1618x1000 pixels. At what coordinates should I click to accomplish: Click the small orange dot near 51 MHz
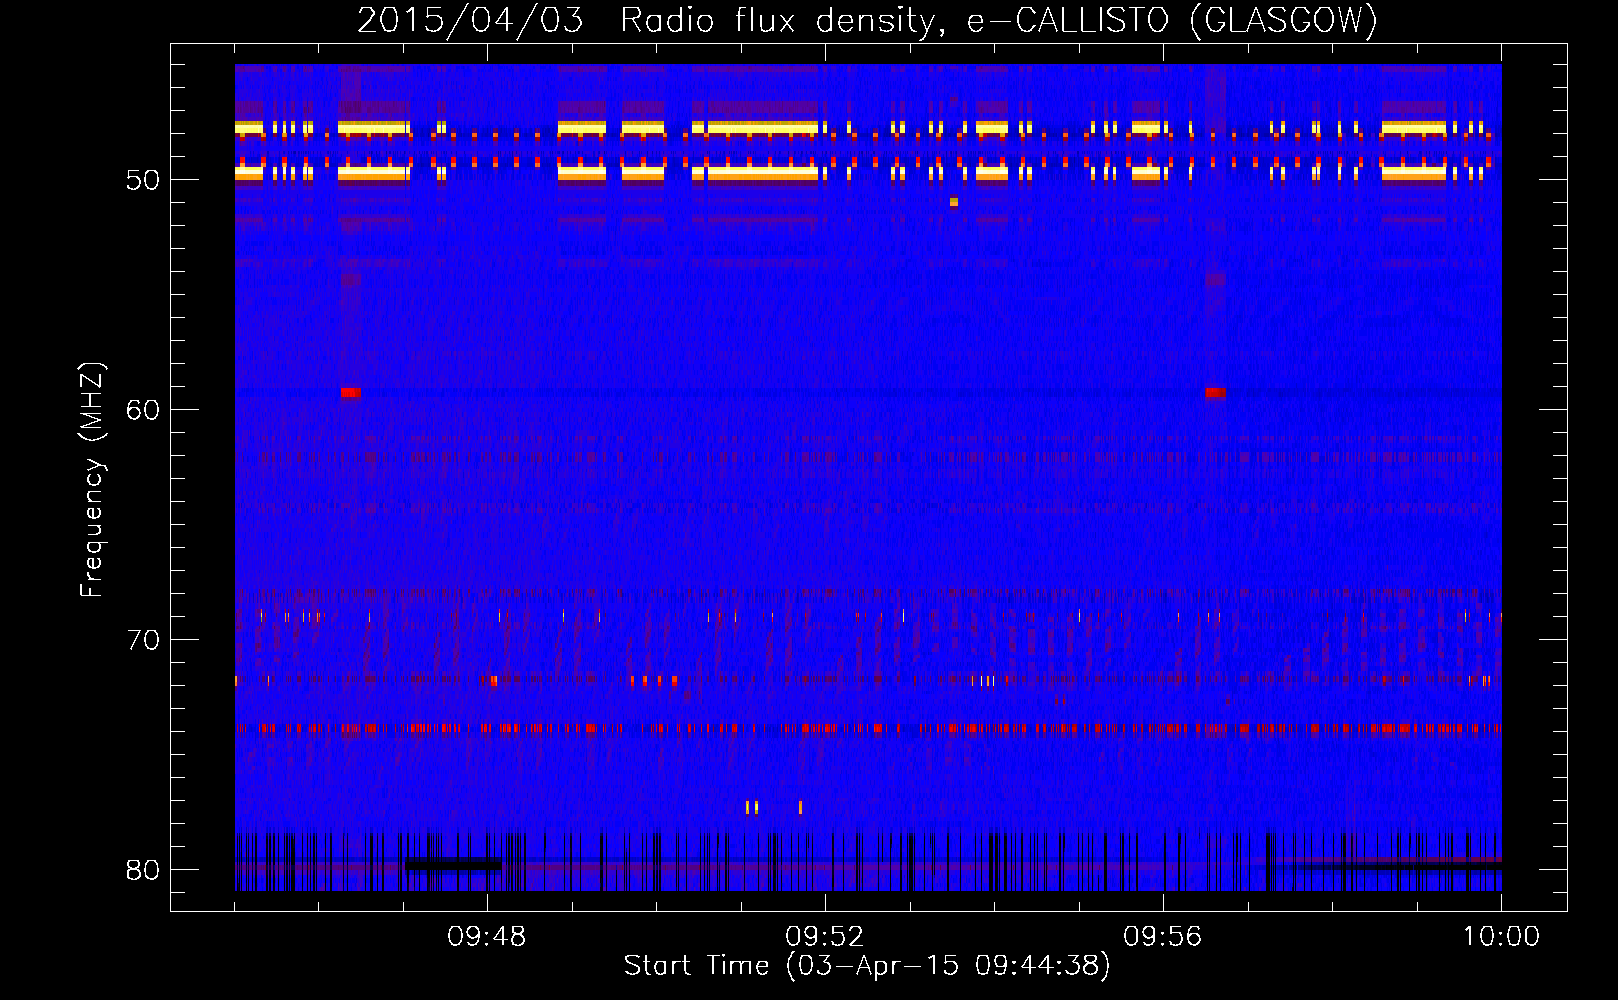pyautogui.click(x=954, y=202)
